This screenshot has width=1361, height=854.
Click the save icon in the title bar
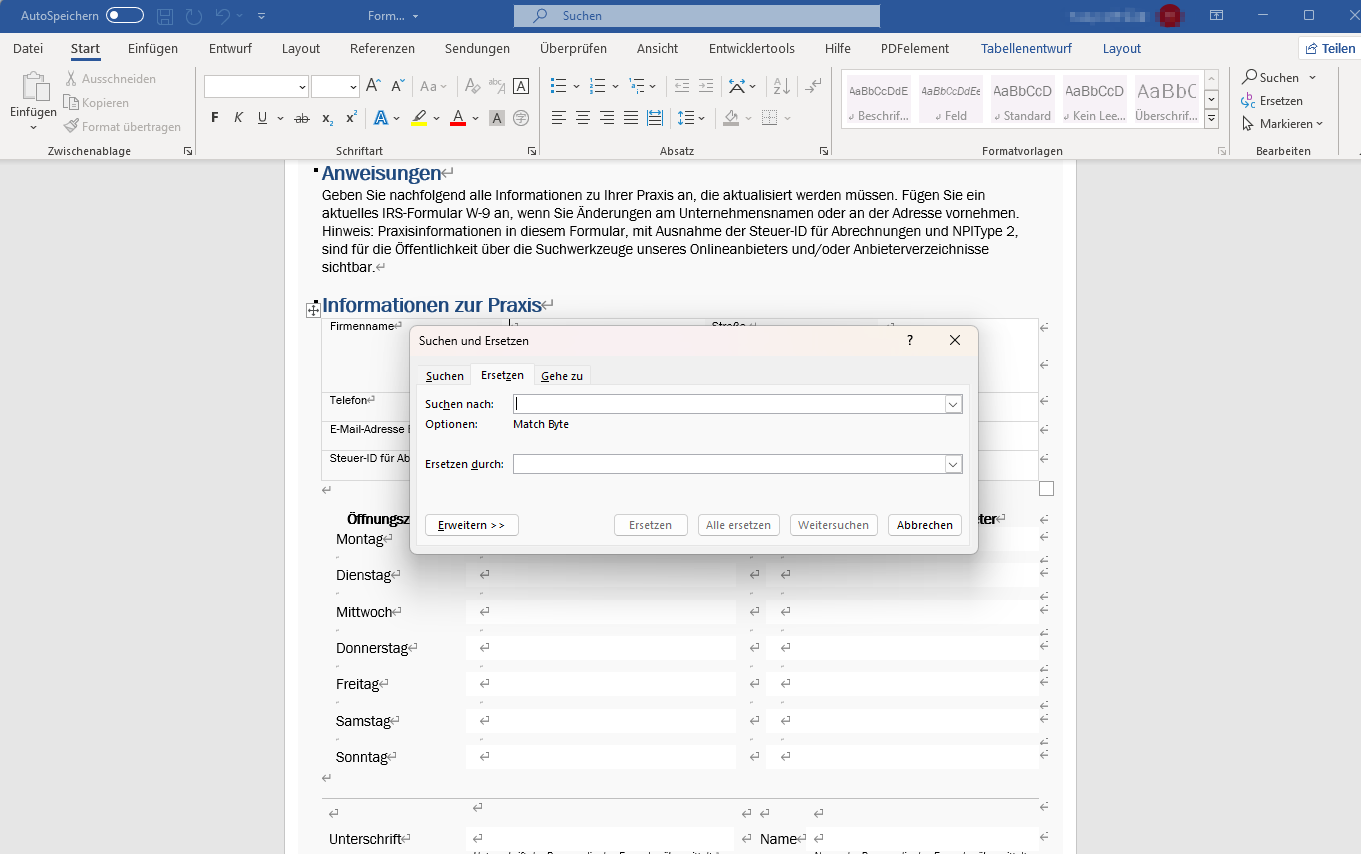tap(165, 16)
